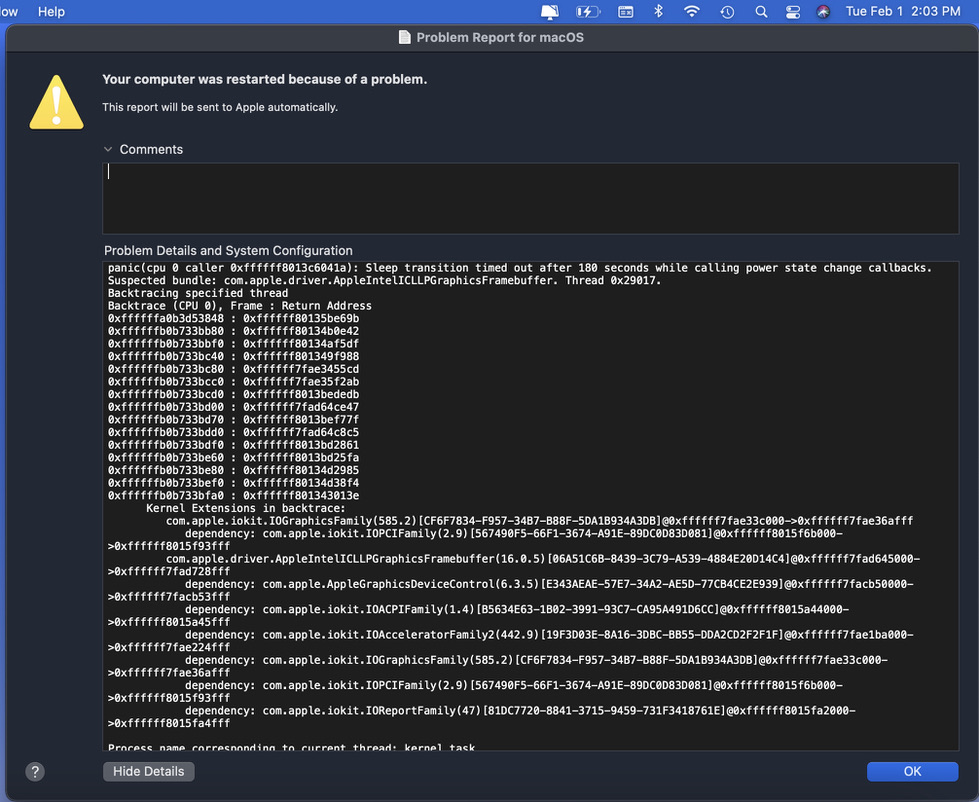
Task: Open the keyboard input menu bar icon
Action: [x=626, y=11]
